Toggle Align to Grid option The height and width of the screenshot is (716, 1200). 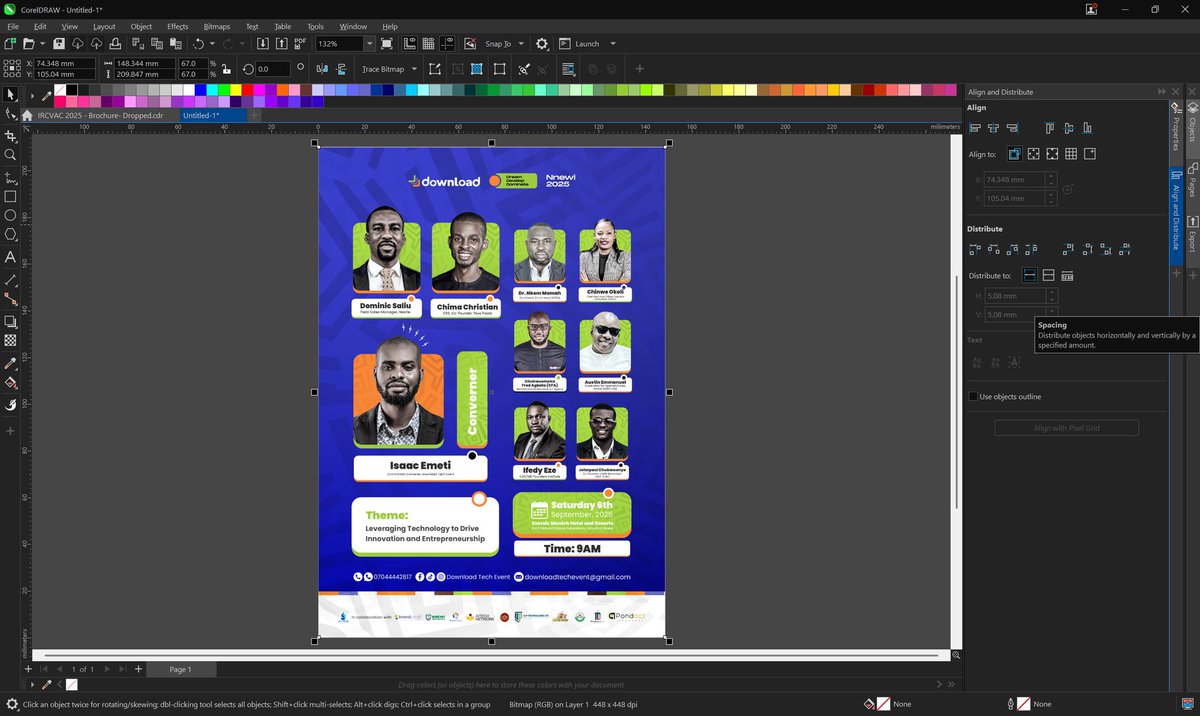(1071, 154)
